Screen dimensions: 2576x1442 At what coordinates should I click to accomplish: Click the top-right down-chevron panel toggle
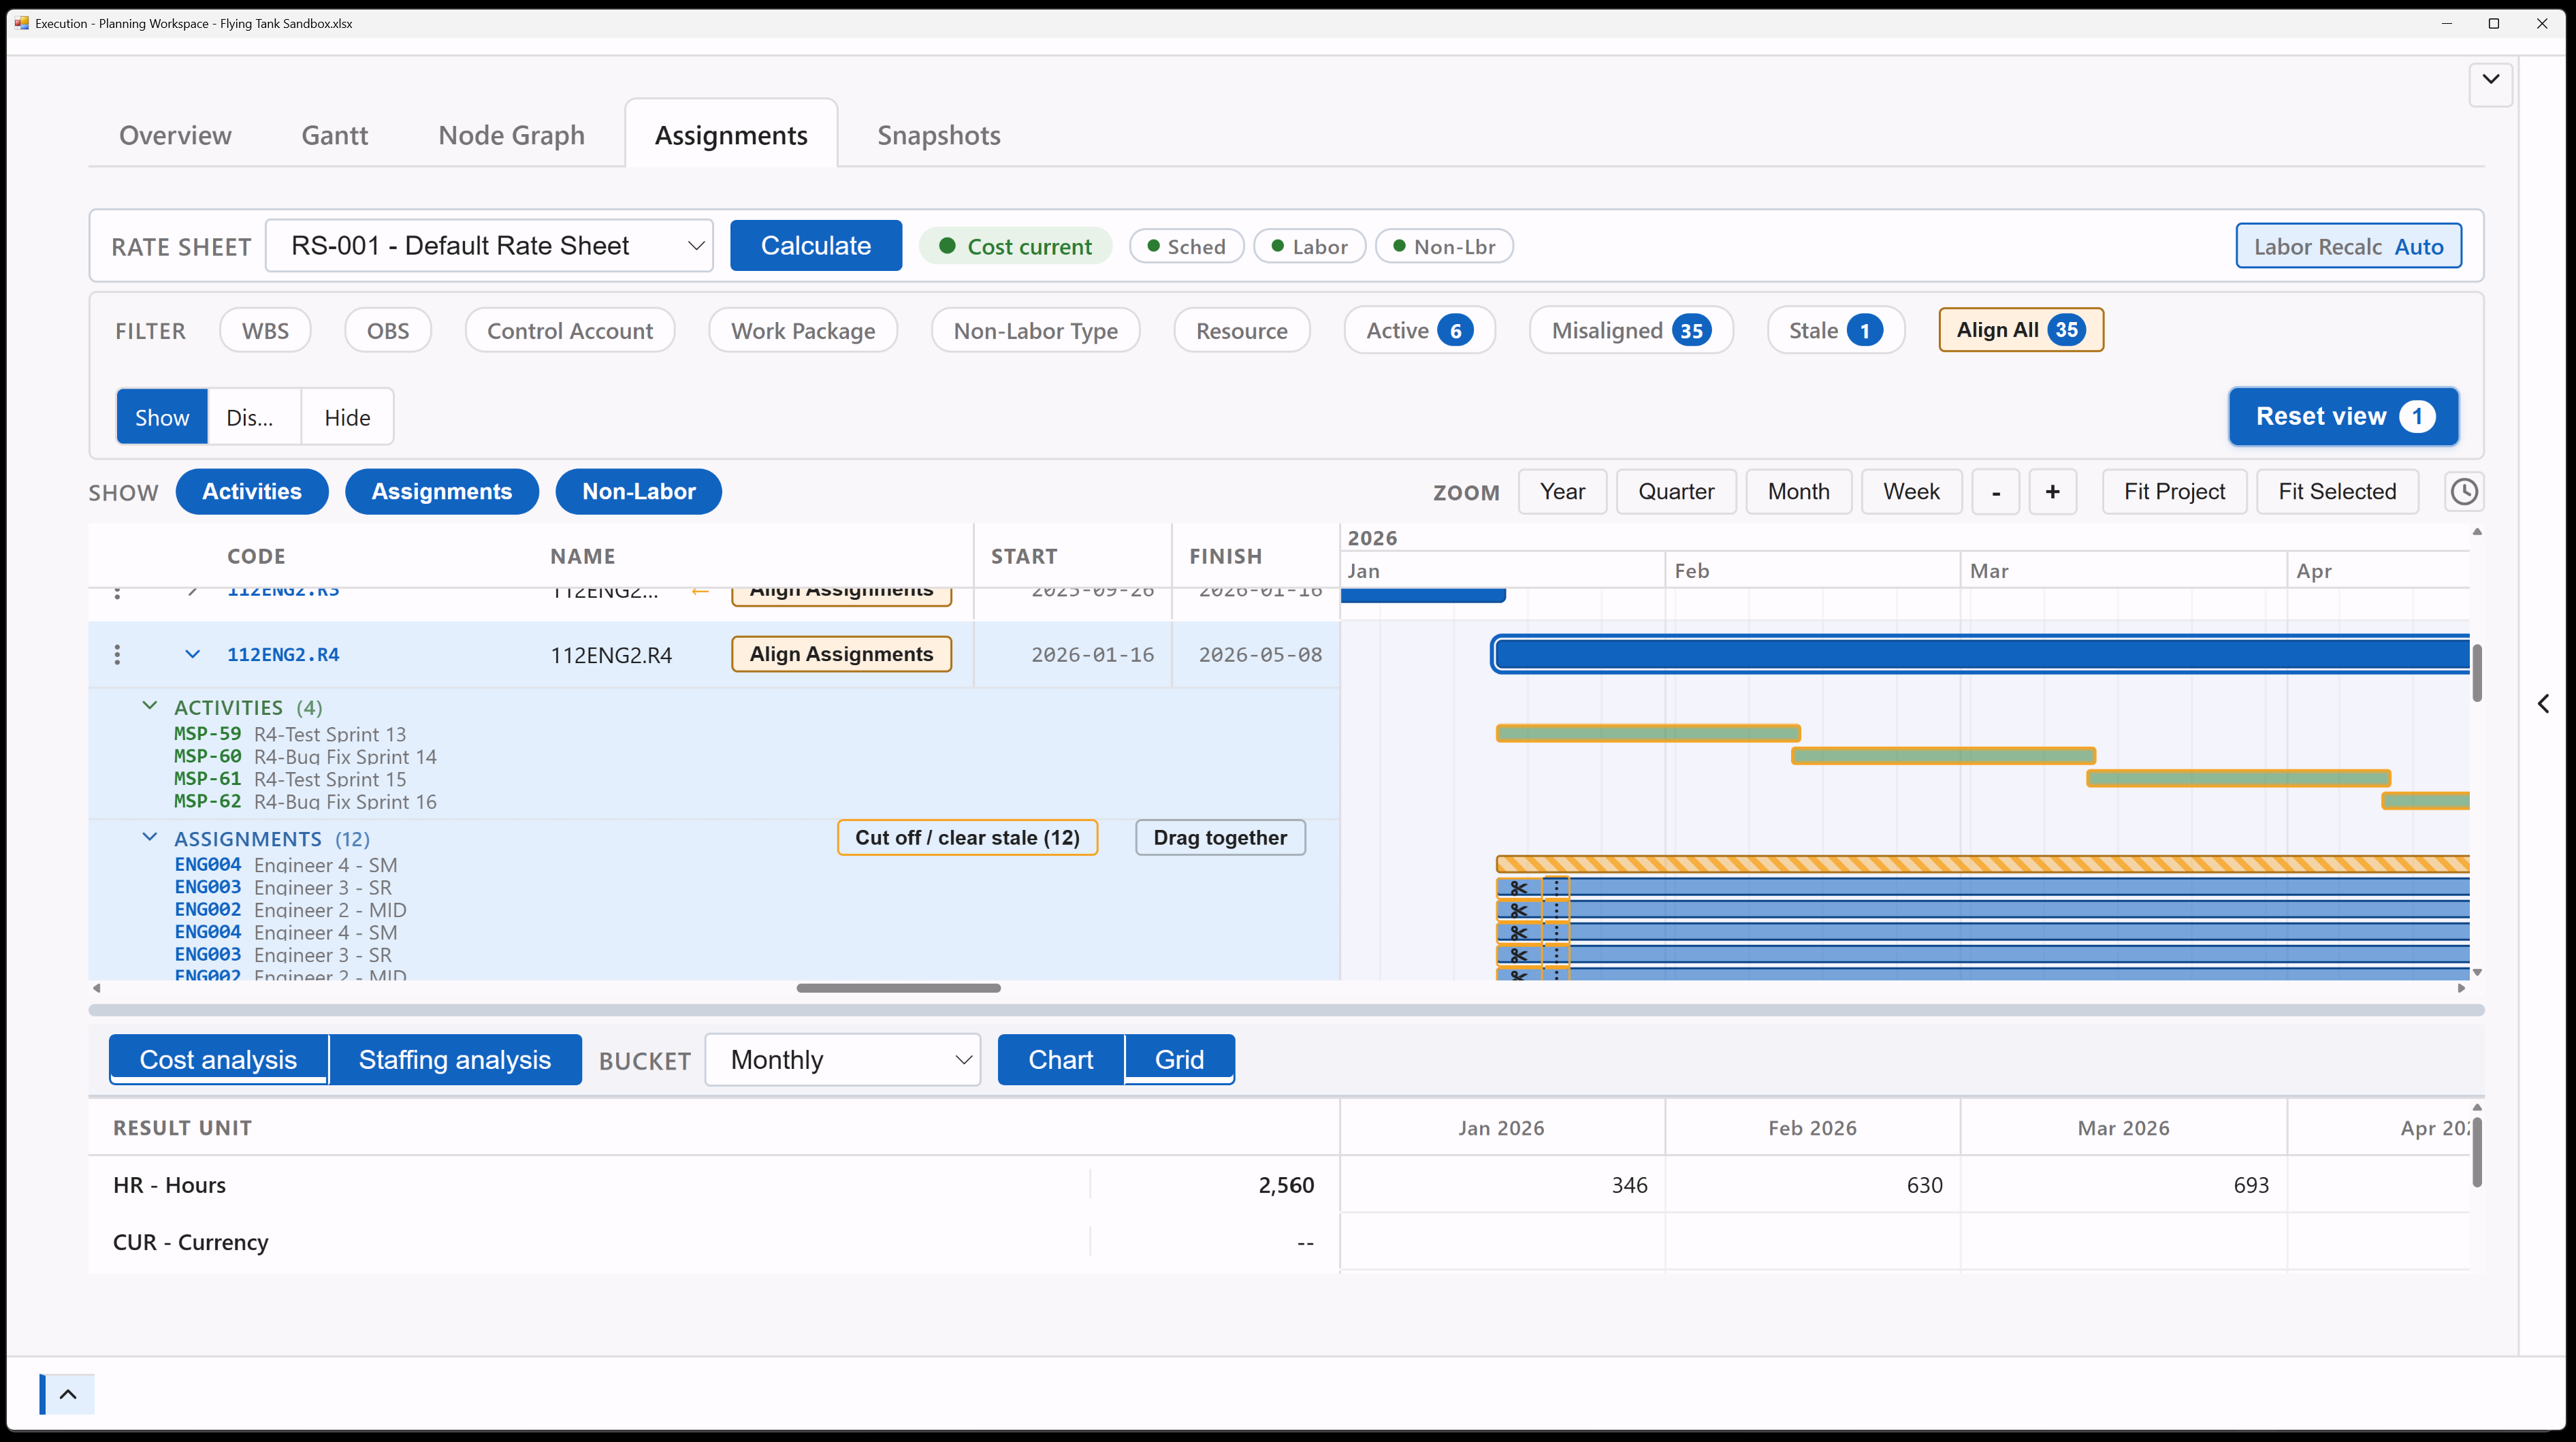(x=2490, y=80)
